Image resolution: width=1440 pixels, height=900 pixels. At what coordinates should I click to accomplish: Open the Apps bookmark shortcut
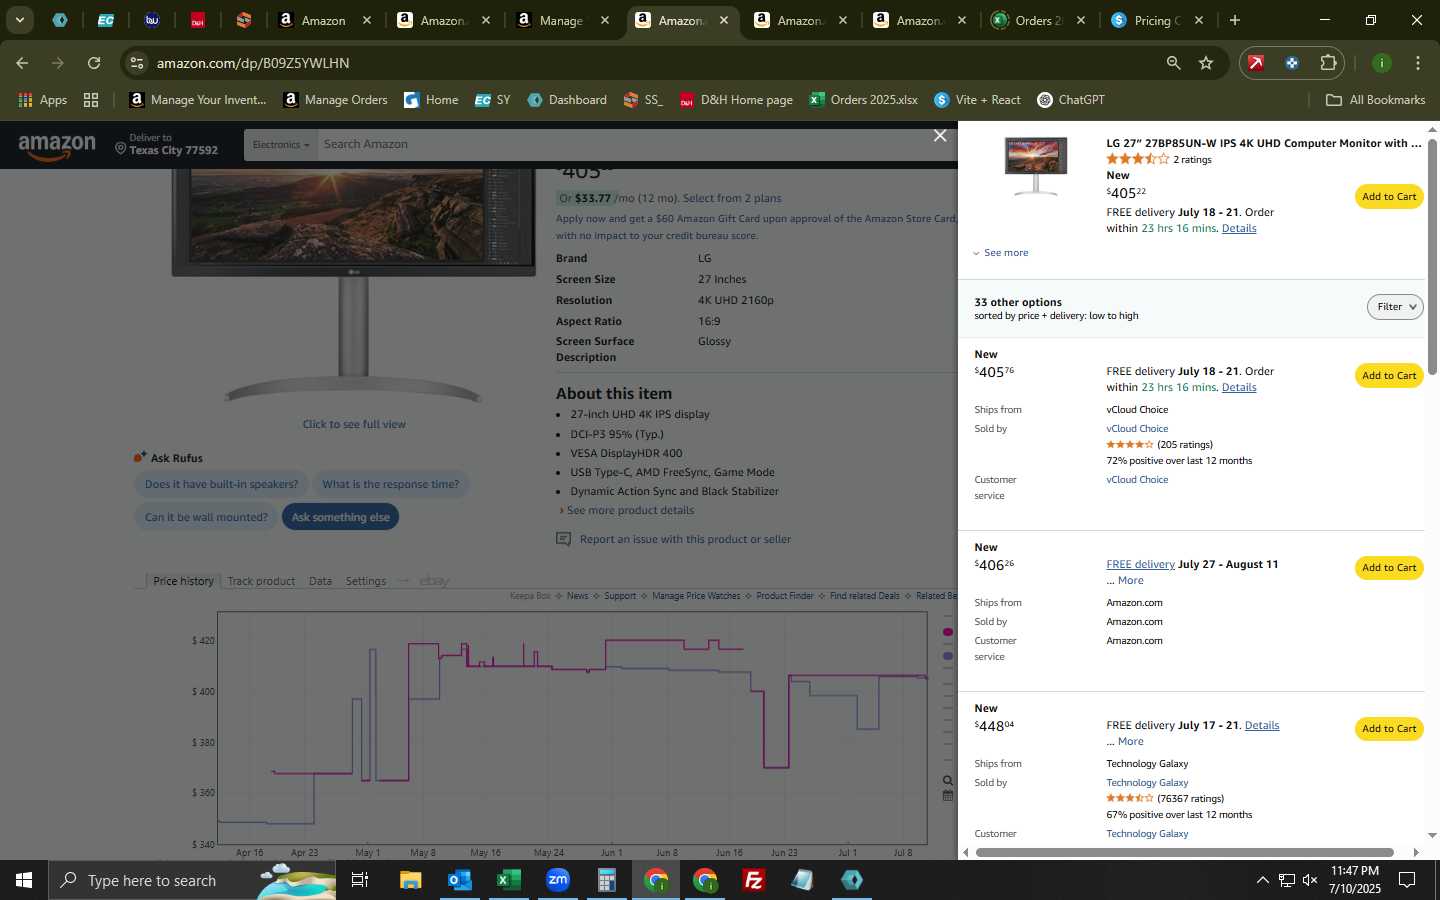43,100
